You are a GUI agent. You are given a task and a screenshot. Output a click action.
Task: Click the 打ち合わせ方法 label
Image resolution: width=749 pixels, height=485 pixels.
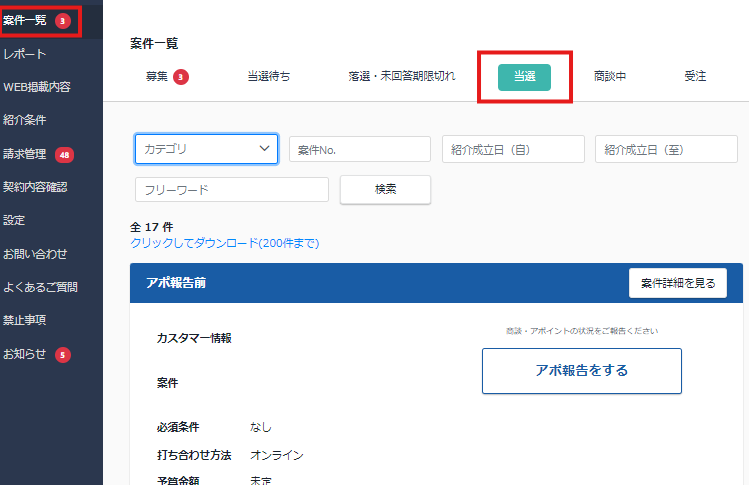(194, 455)
